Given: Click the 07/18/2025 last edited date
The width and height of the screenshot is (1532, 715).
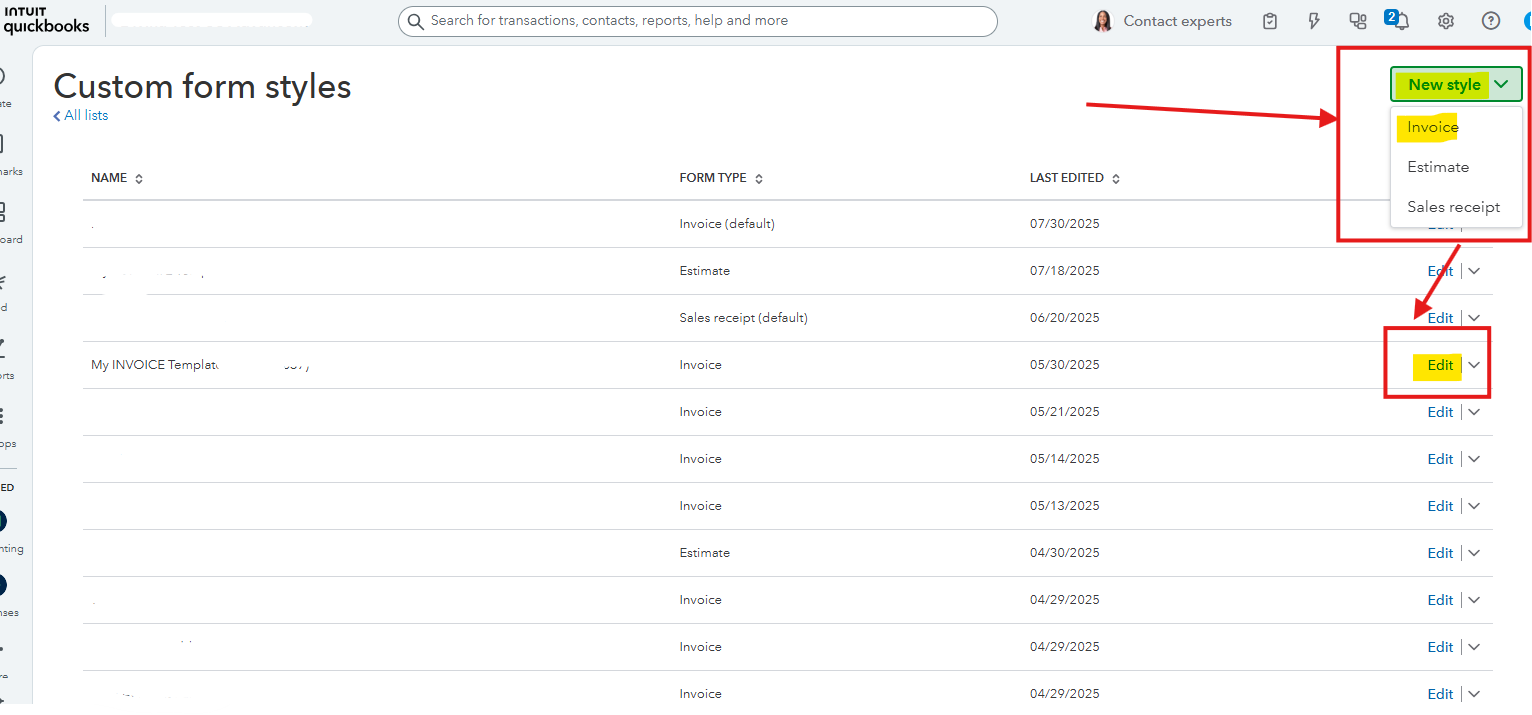Looking at the screenshot, I should click(1064, 271).
